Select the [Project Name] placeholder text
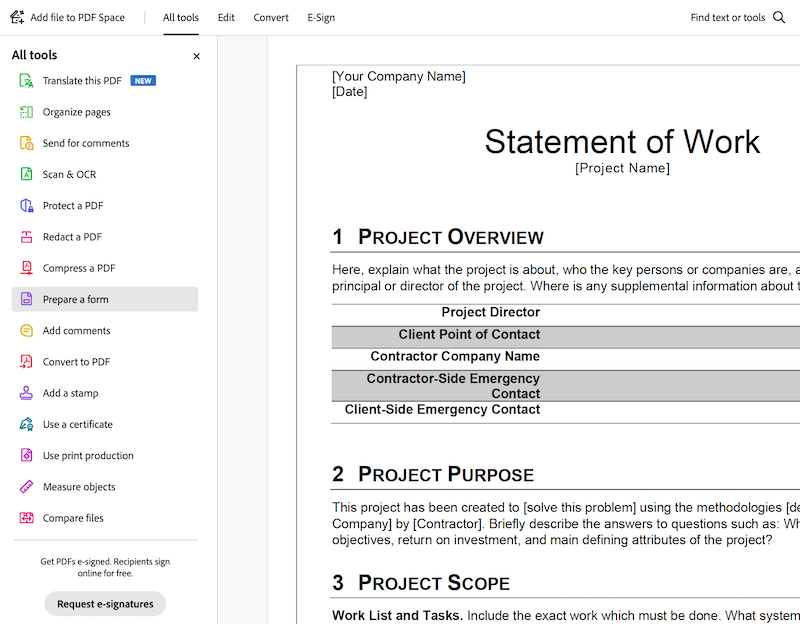 622,168
